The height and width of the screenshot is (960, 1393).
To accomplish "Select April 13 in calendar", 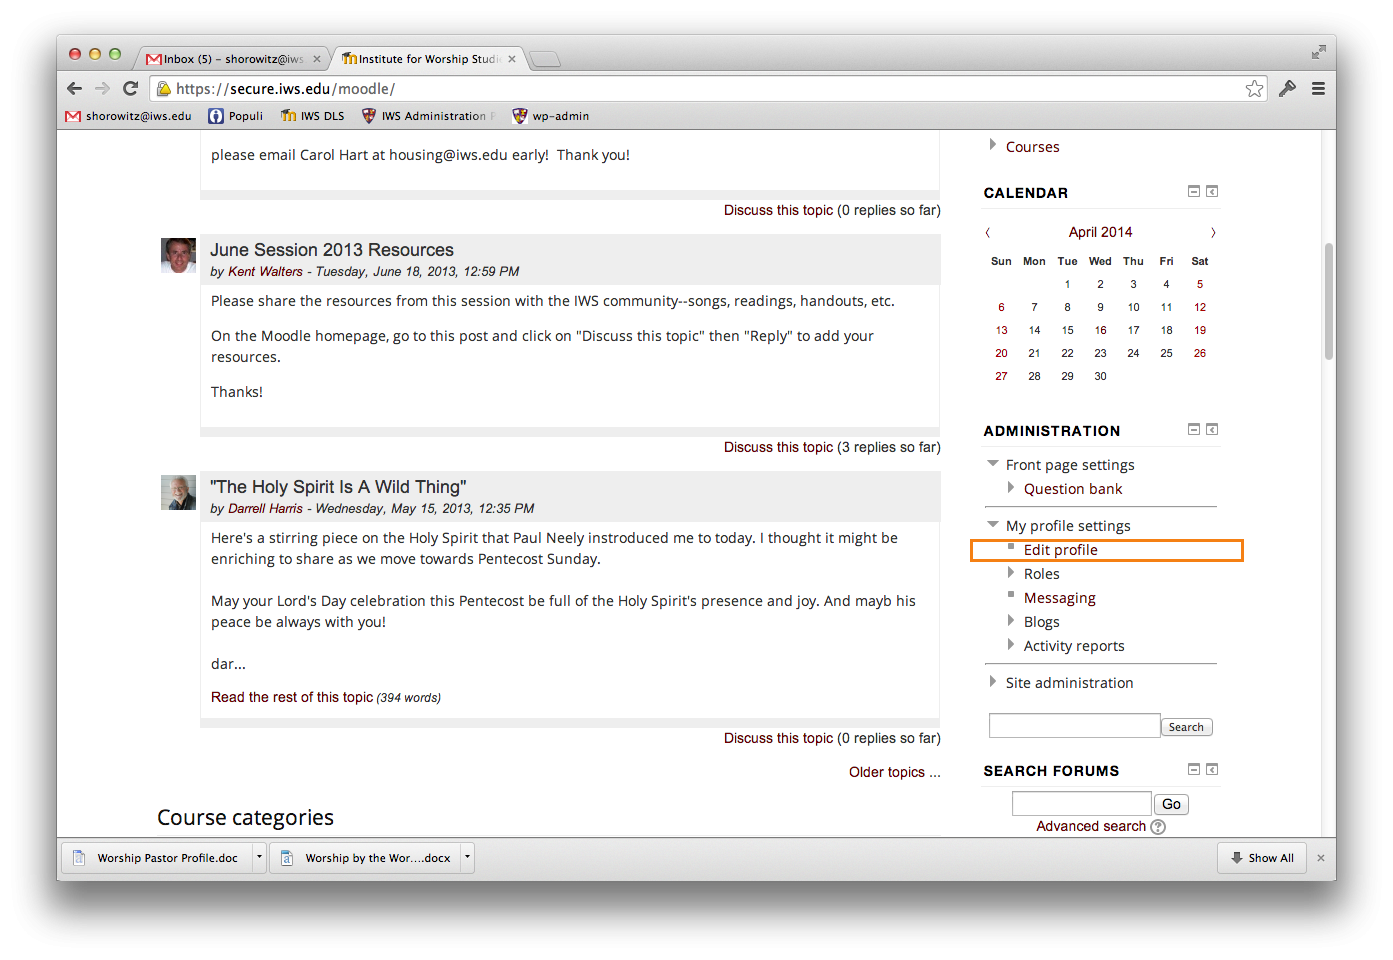I will coord(1001,330).
